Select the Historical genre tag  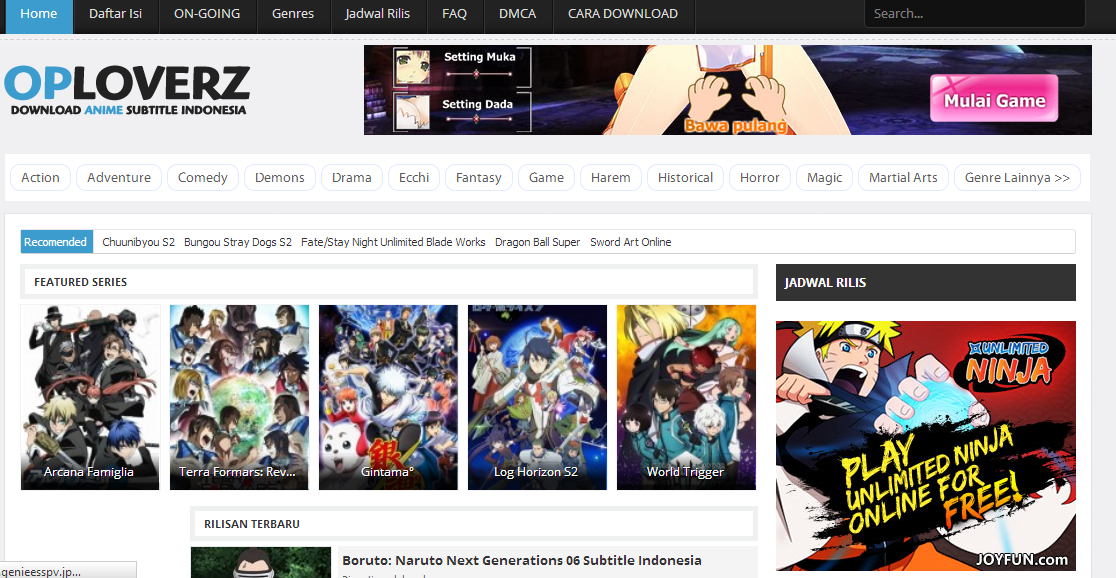[685, 178]
